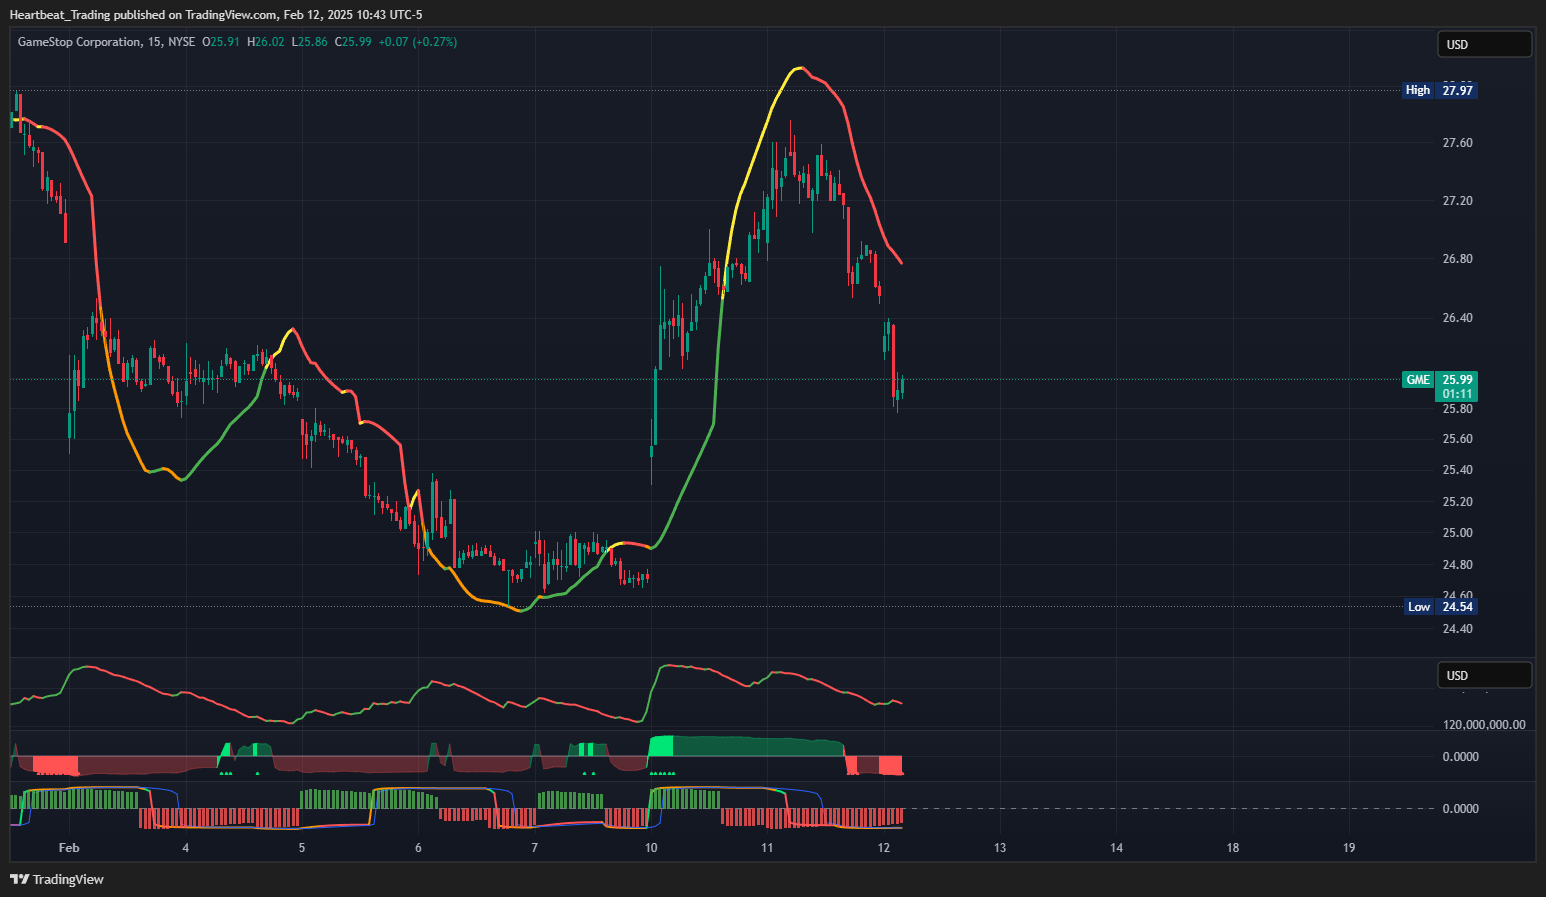This screenshot has width=1546, height=897.
Task: Select the close value C25.99
Action: click(x=353, y=42)
